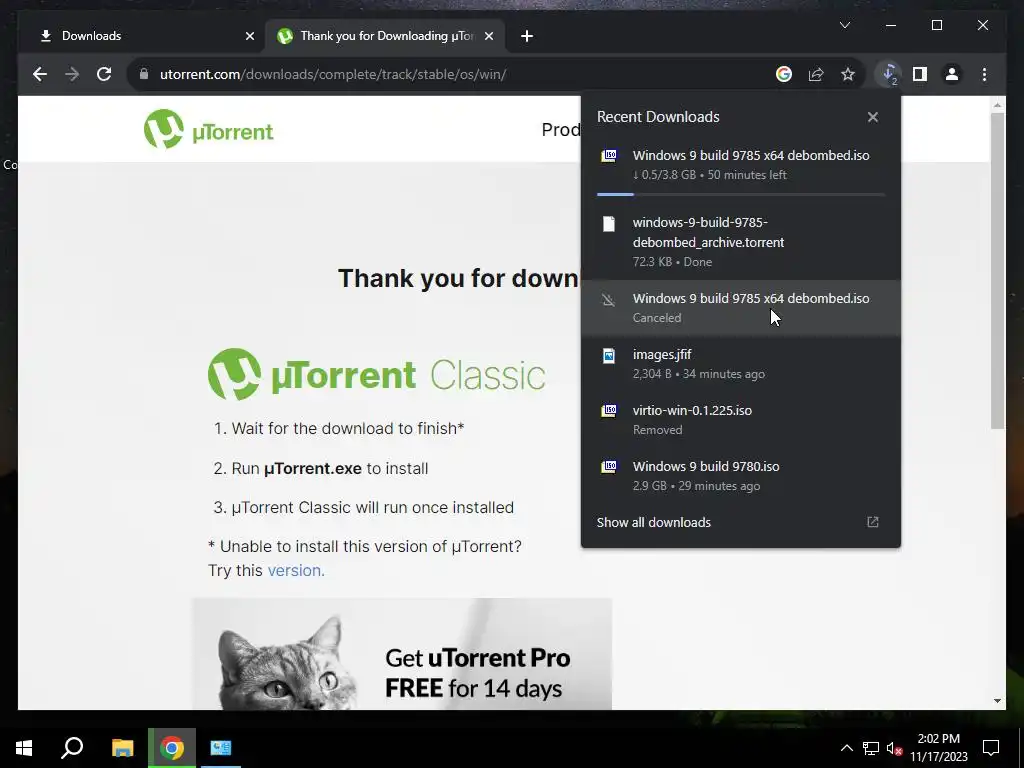1024x768 pixels.
Task: Click the download progress bar
Action: [x=741, y=195]
